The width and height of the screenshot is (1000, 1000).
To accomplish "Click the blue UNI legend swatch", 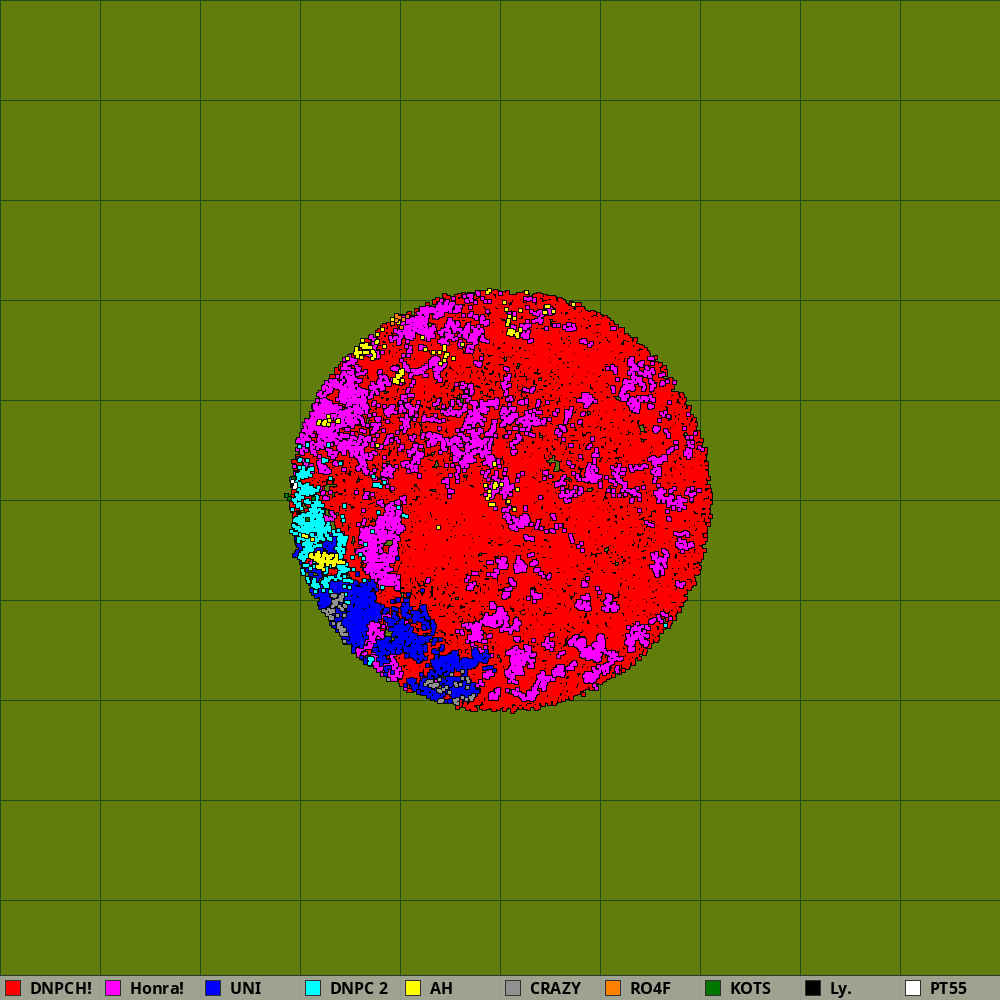I will click(213, 988).
